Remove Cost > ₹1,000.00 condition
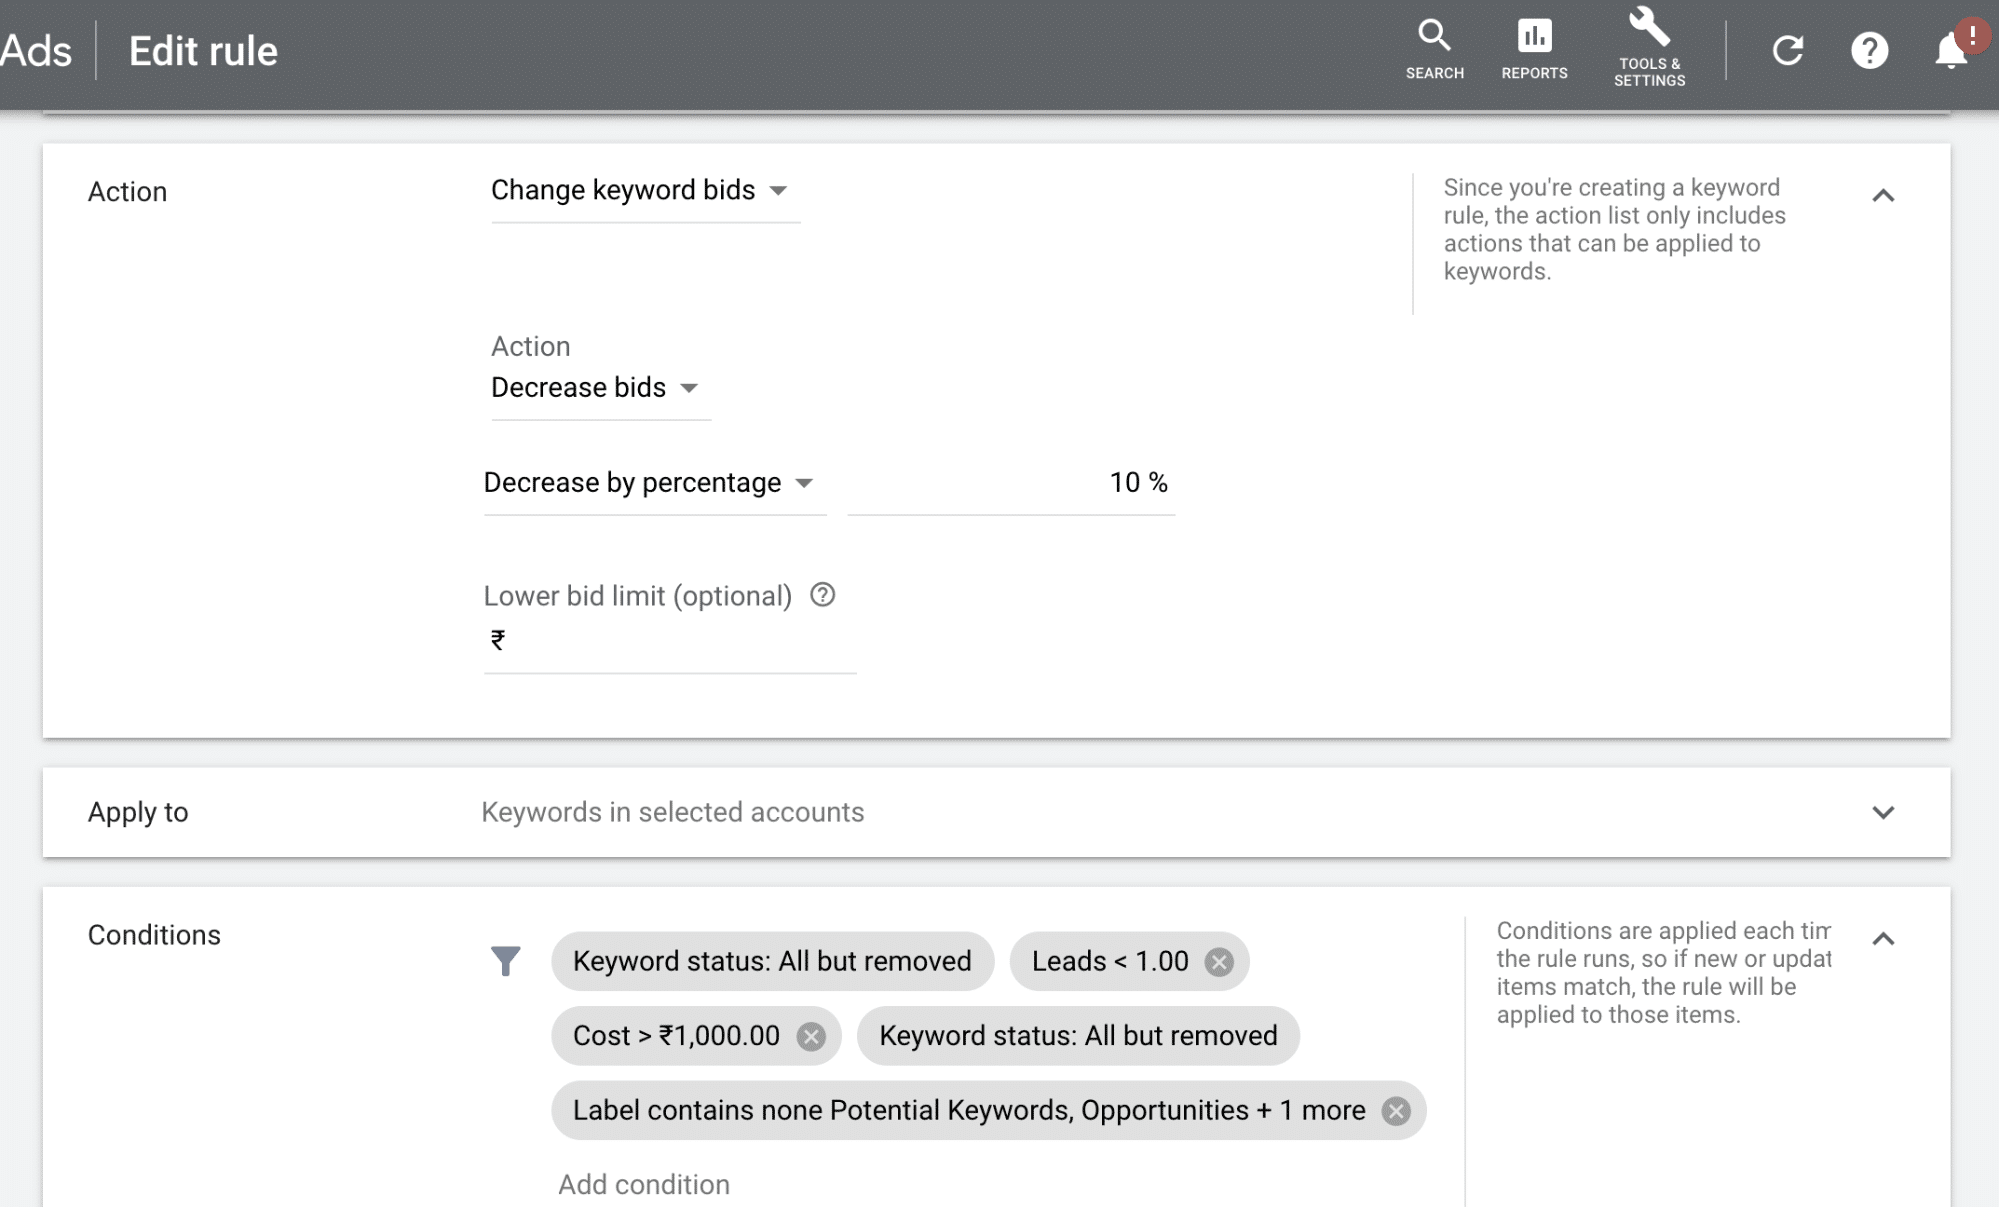The image size is (1999, 1208). [x=810, y=1035]
